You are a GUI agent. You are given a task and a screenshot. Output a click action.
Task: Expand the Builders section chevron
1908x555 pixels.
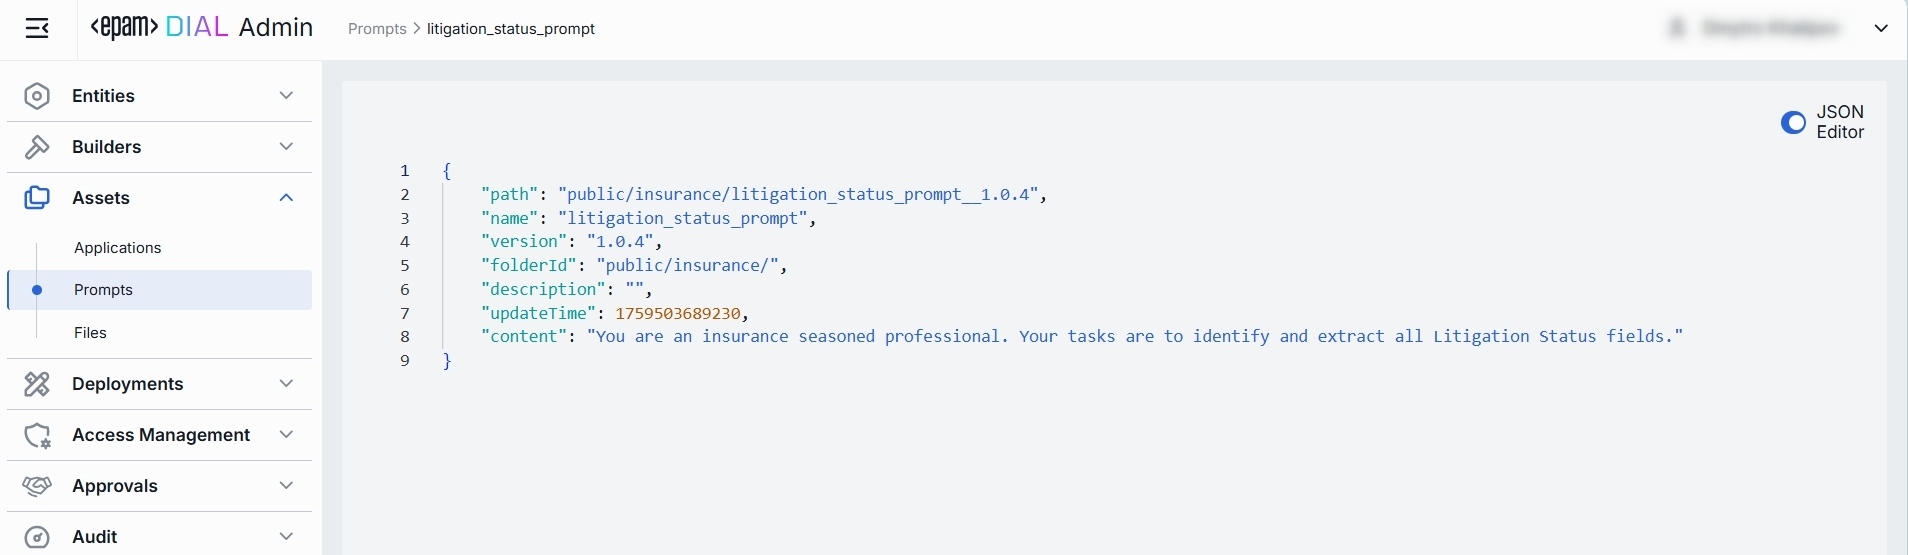[x=286, y=147]
